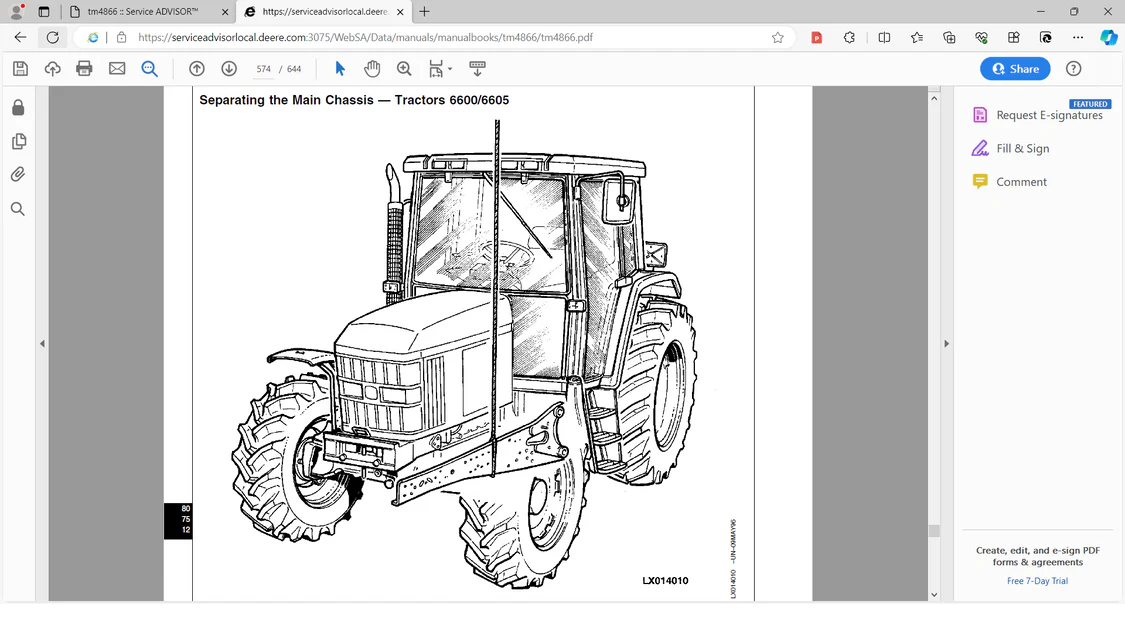The width and height of the screenshot is (1125, 619).
Task: Expand the left navigation pane arrow
Action: 42,344
